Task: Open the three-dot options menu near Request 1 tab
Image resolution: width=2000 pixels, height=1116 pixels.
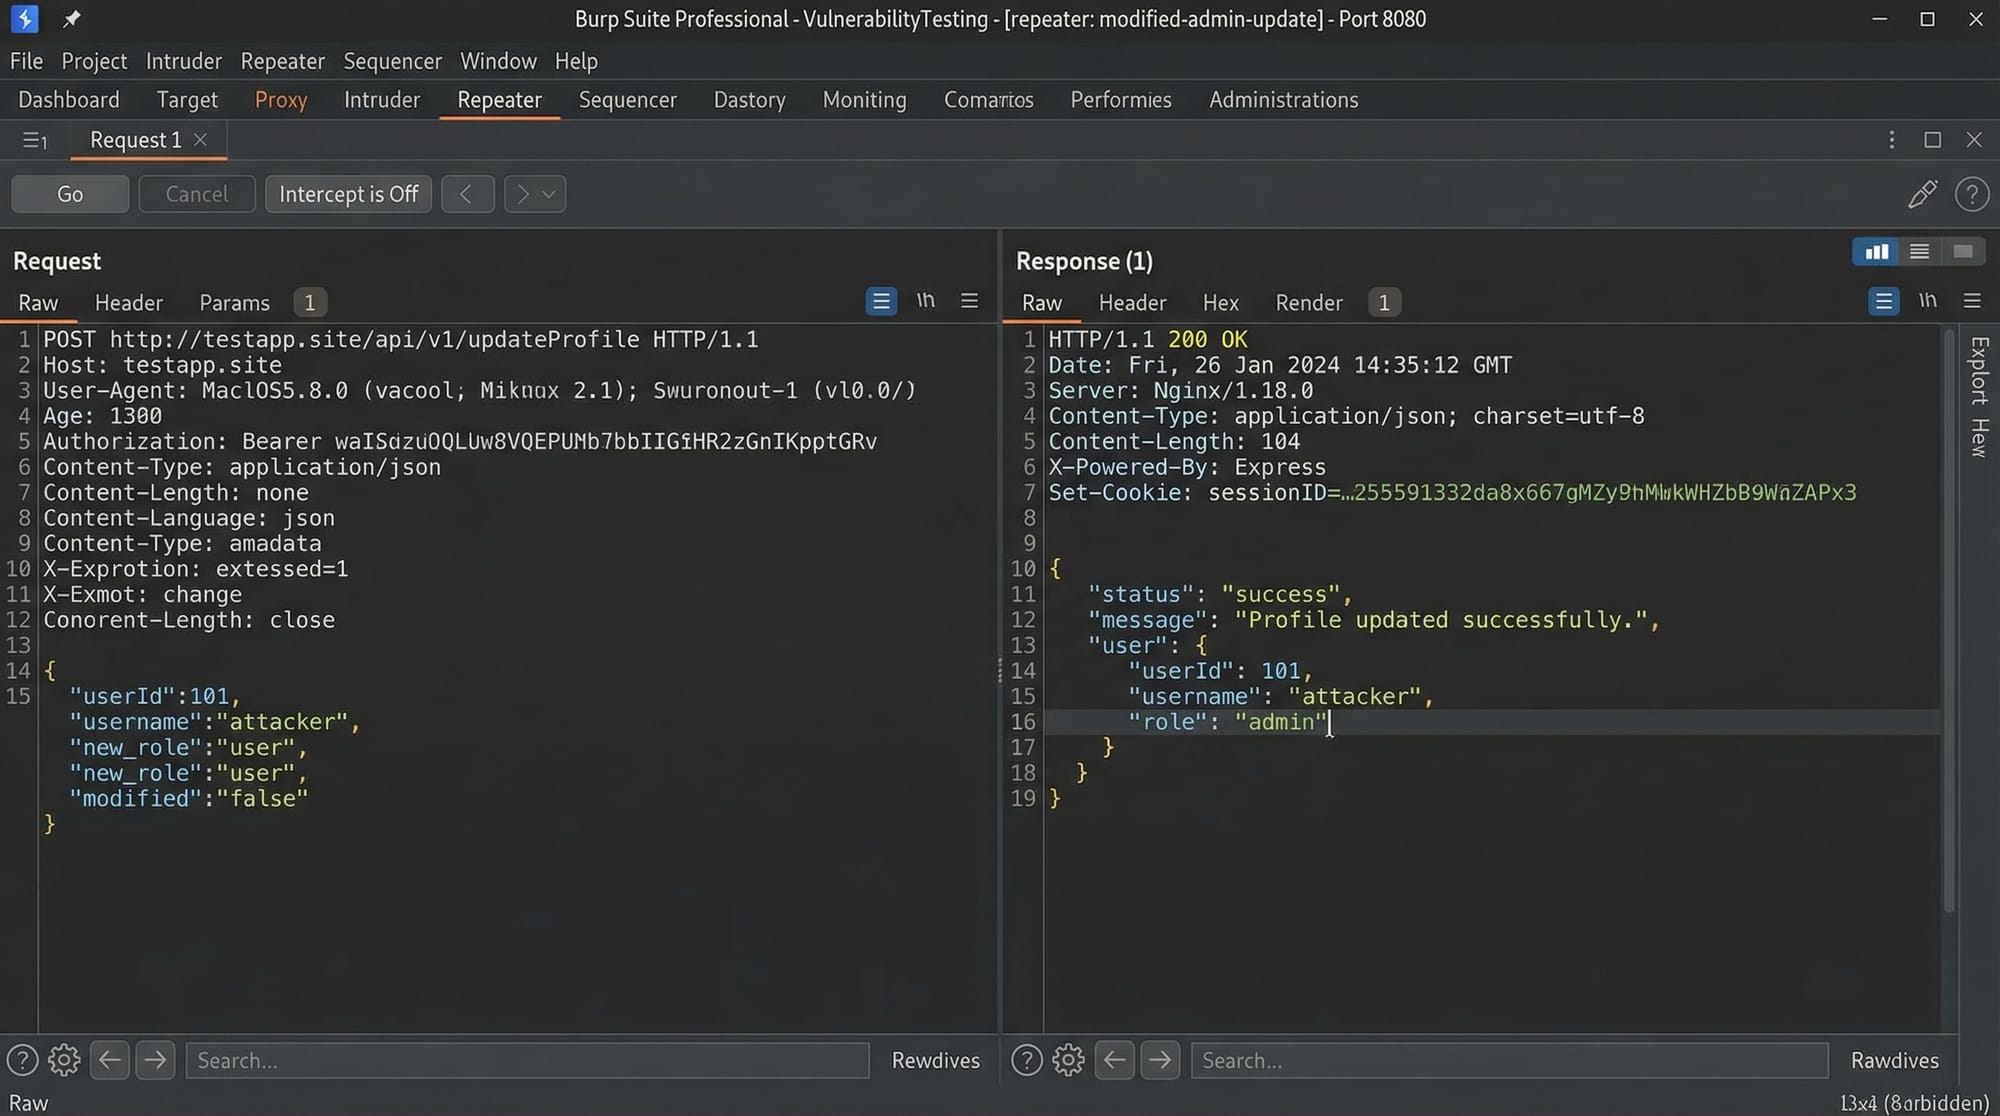Action: click(1891, 140)
